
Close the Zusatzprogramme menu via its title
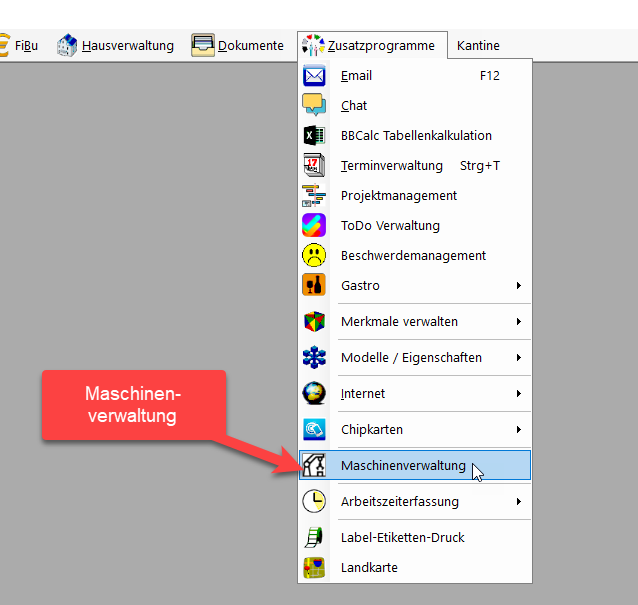[381, 46]
